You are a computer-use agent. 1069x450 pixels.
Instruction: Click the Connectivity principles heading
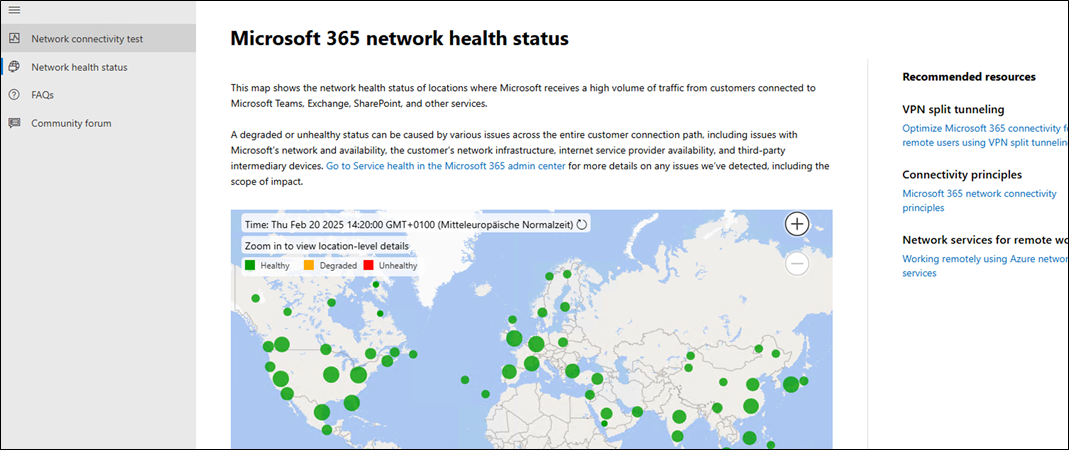coord(962,175)
